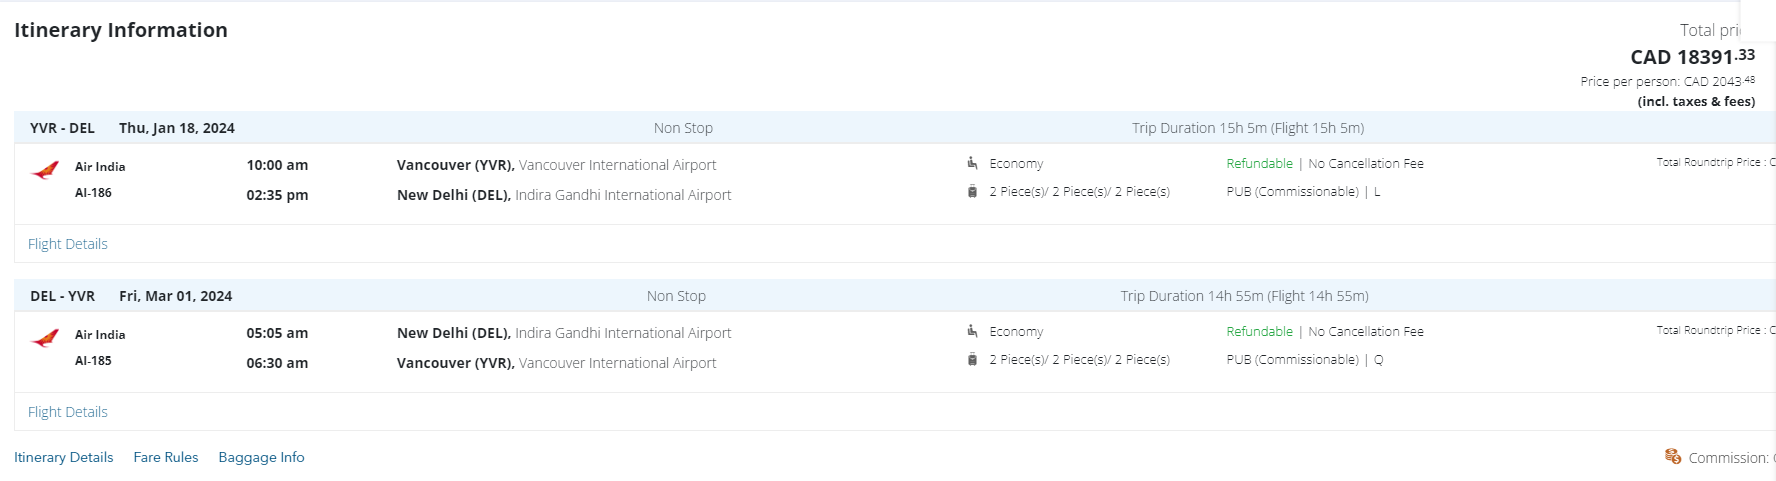This screenshot has height=481, width=1776.
Task: Click the Commission label text
Action: pyautogui.click(x=1729, y=458)
